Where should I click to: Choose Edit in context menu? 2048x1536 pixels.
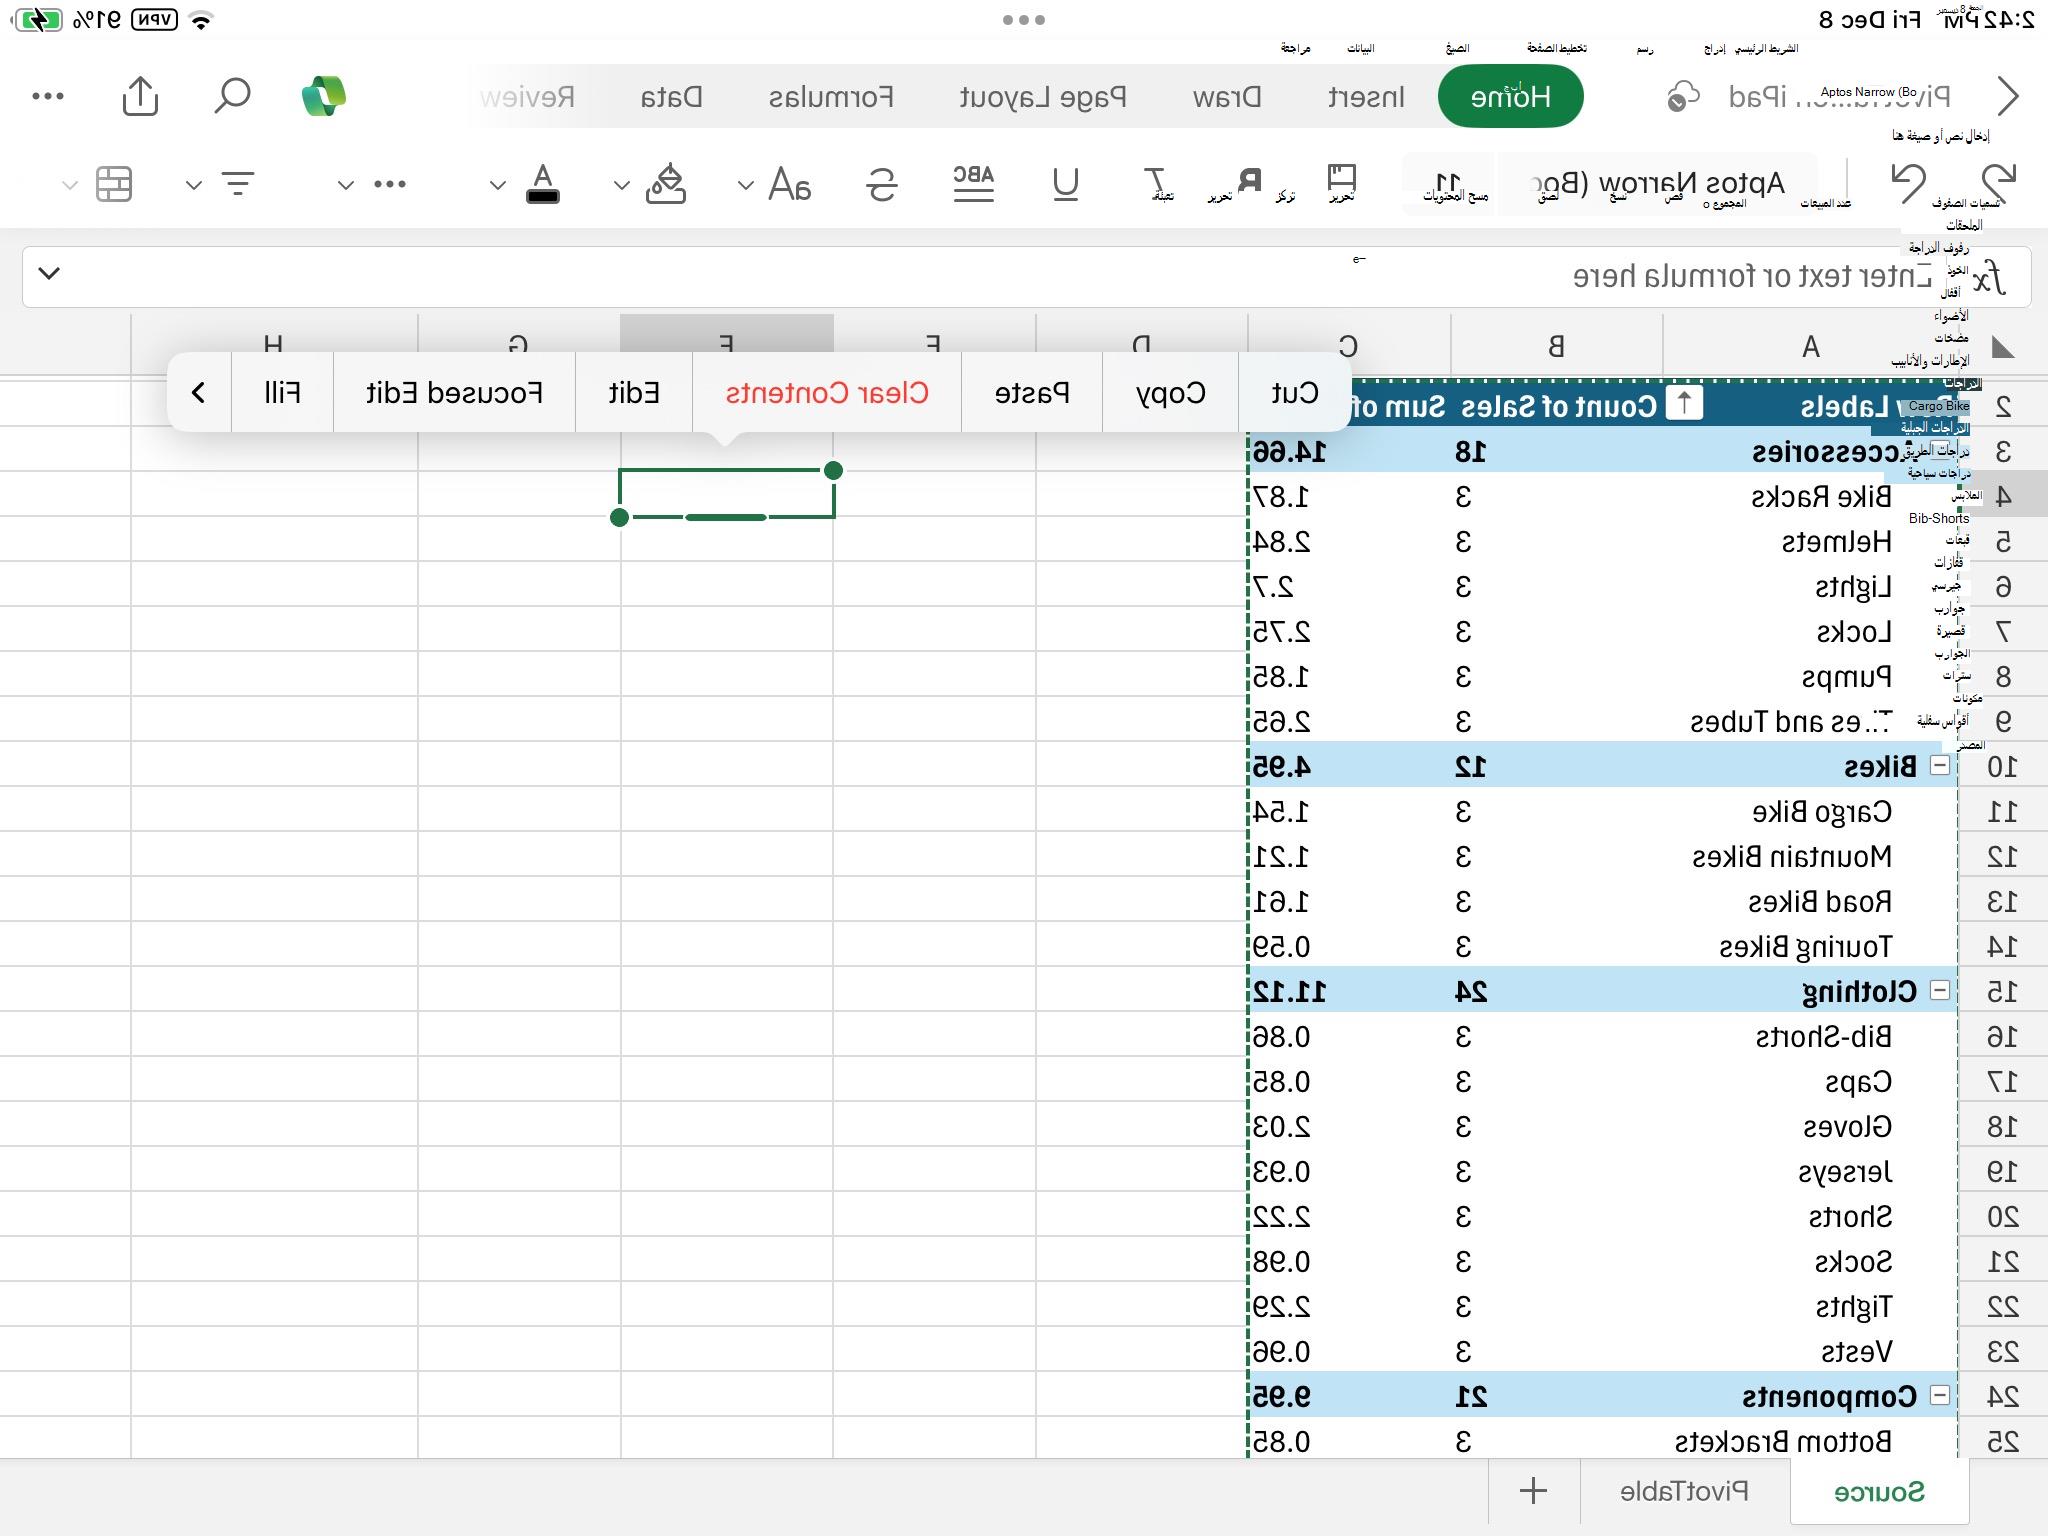(634, 393)
